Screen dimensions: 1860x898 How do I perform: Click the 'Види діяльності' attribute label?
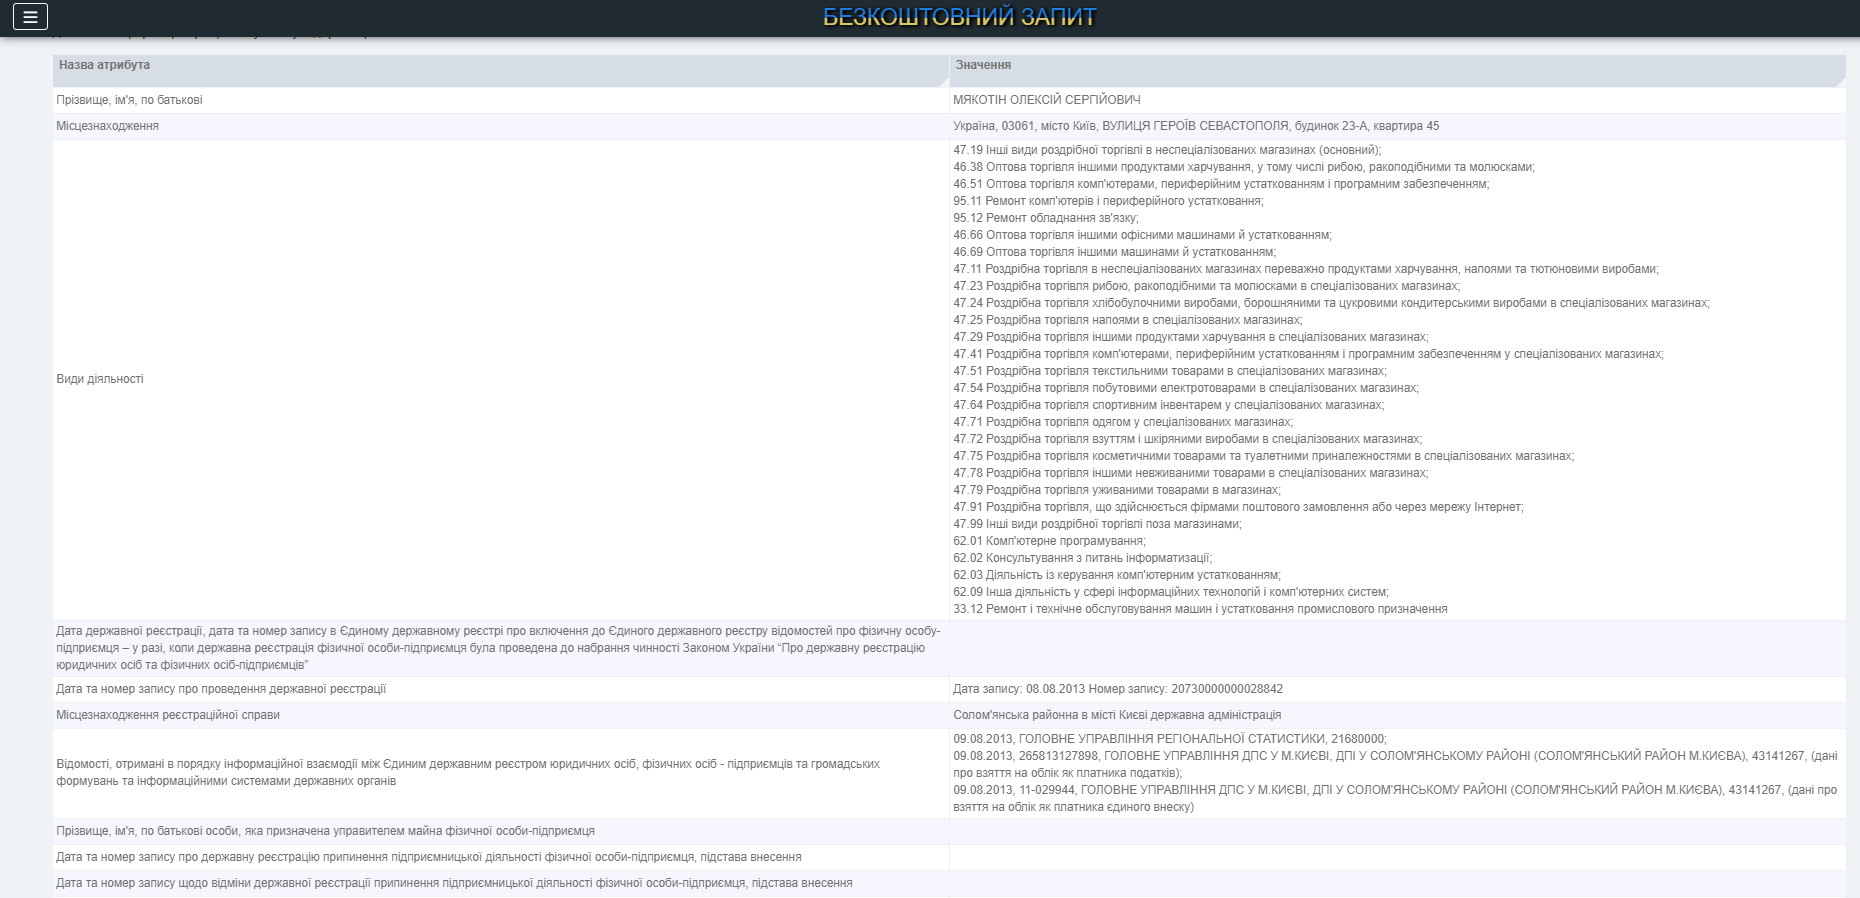tap(100, 379)
